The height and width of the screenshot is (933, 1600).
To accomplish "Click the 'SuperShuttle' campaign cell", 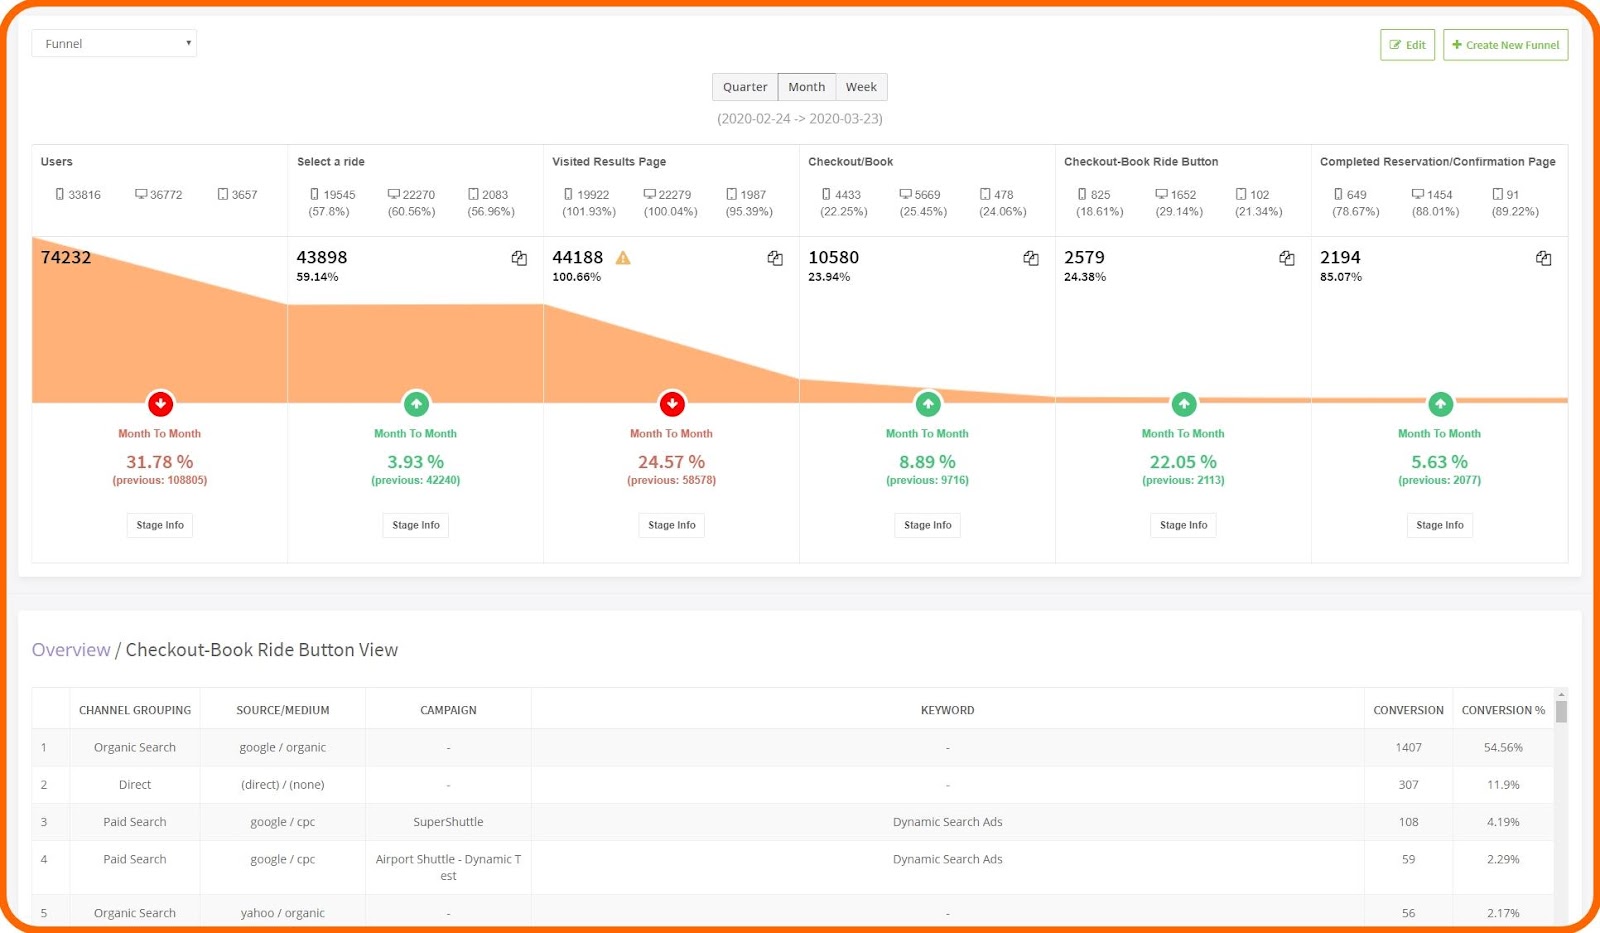I will point(448,822).
